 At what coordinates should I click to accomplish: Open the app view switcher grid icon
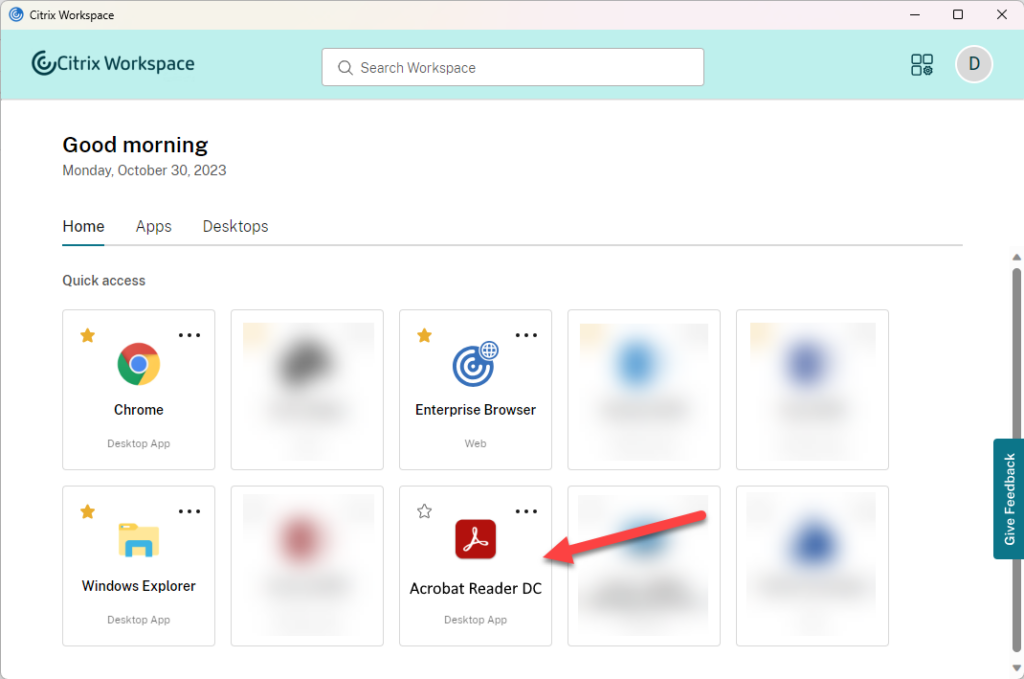point(921,64)
